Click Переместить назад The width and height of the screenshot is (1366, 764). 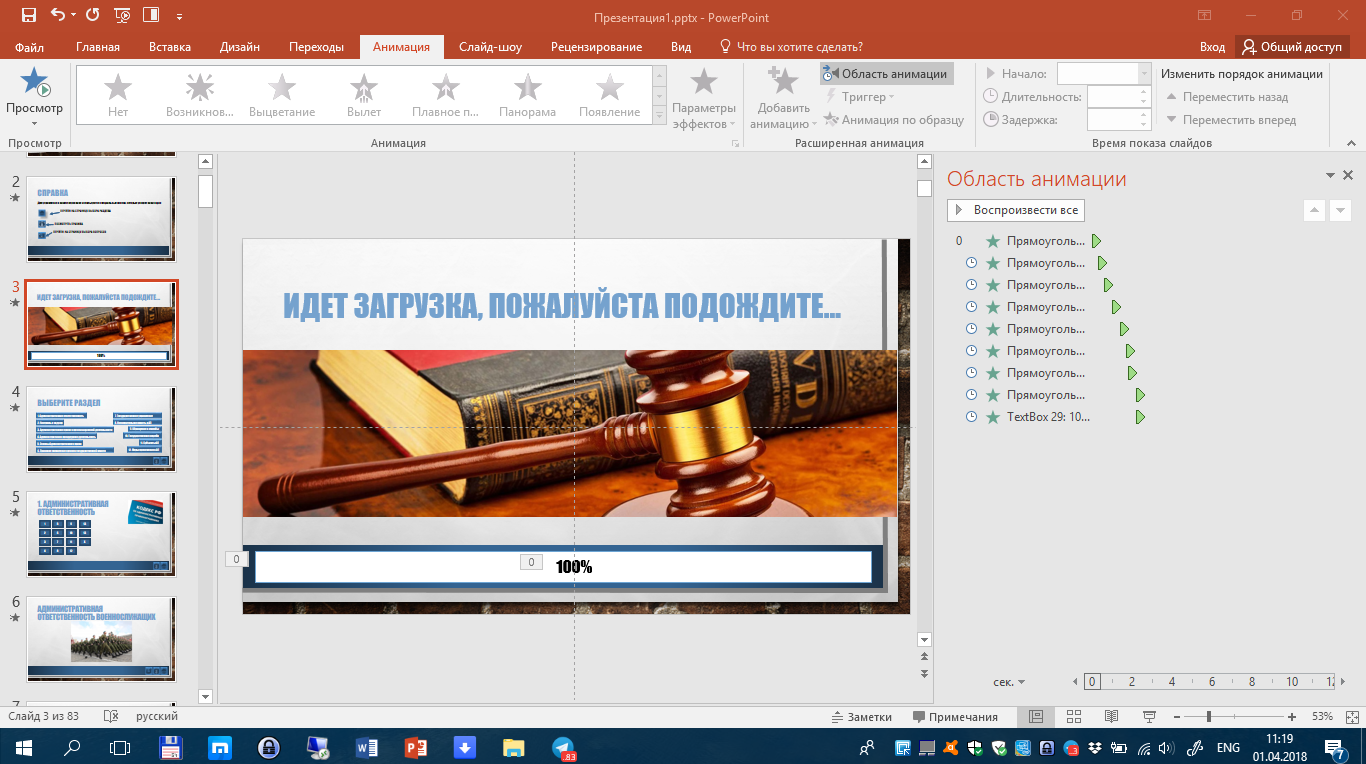point(1227,97)
